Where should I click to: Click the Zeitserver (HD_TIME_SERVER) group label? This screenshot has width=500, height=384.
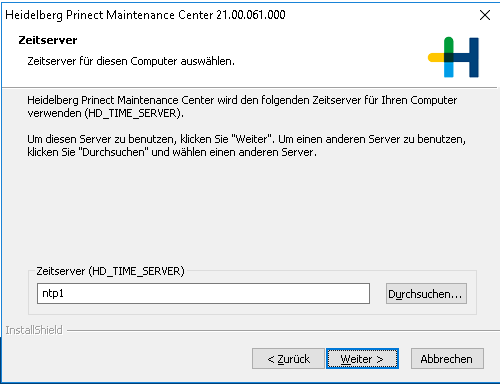[110, 271]
